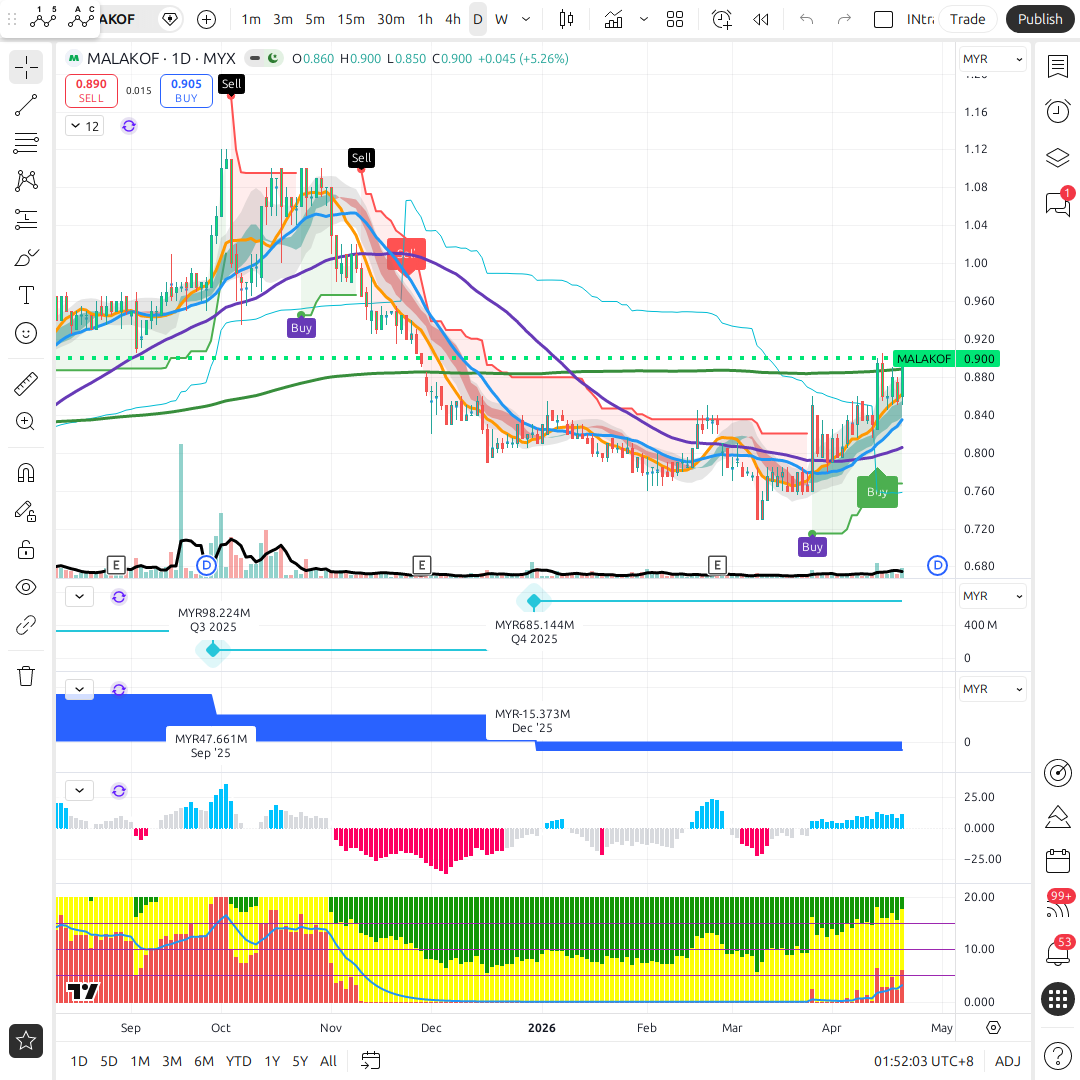Image resolution: width=1080 pixels, height=1080 pixels.
Task: Toggle visibility of all drawings eye
Action: 26,587
